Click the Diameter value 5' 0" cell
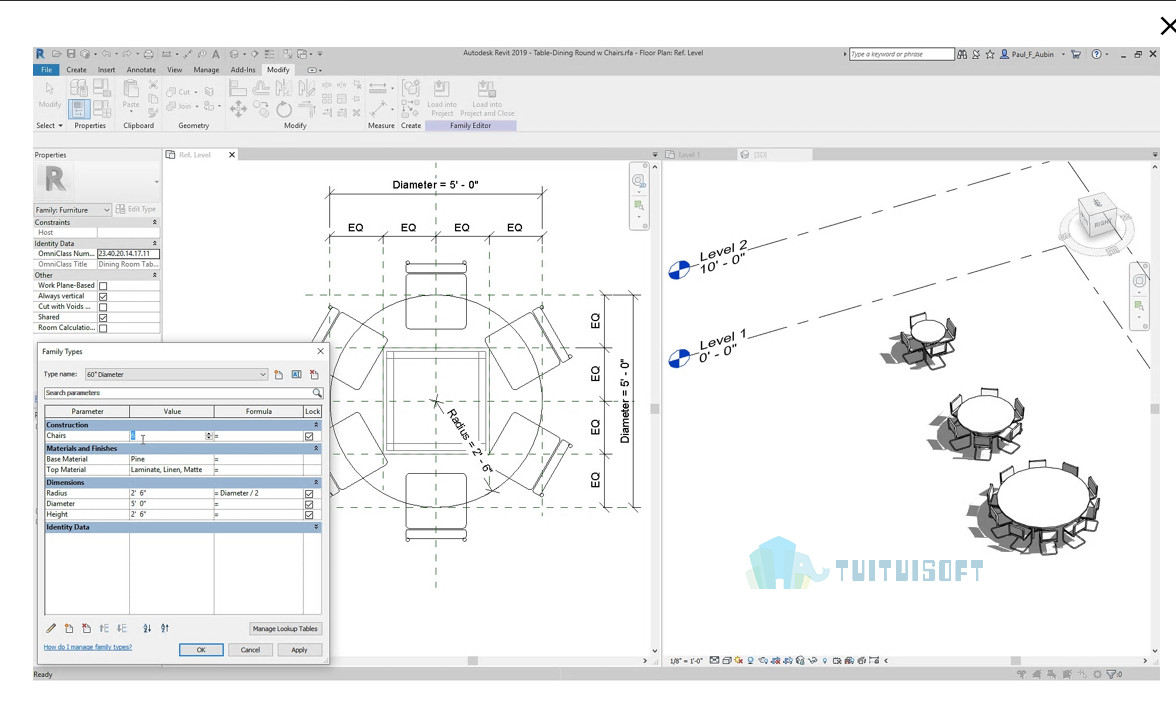This screenshot has width=1176, height=703. pyautogui.click(x=172, y=504)
